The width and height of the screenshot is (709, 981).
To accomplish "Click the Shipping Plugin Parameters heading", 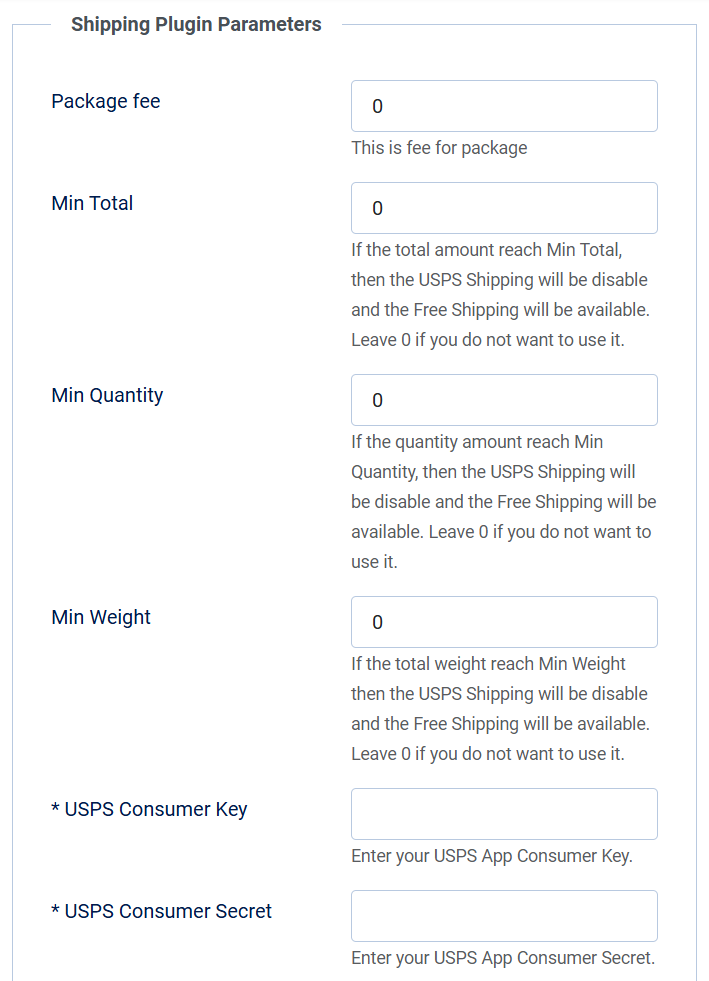I will pos(196,24).
